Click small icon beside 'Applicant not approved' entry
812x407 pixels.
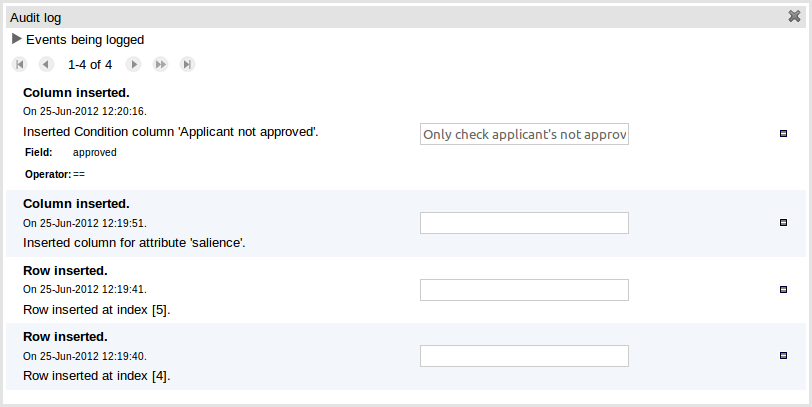coord(783,133)
